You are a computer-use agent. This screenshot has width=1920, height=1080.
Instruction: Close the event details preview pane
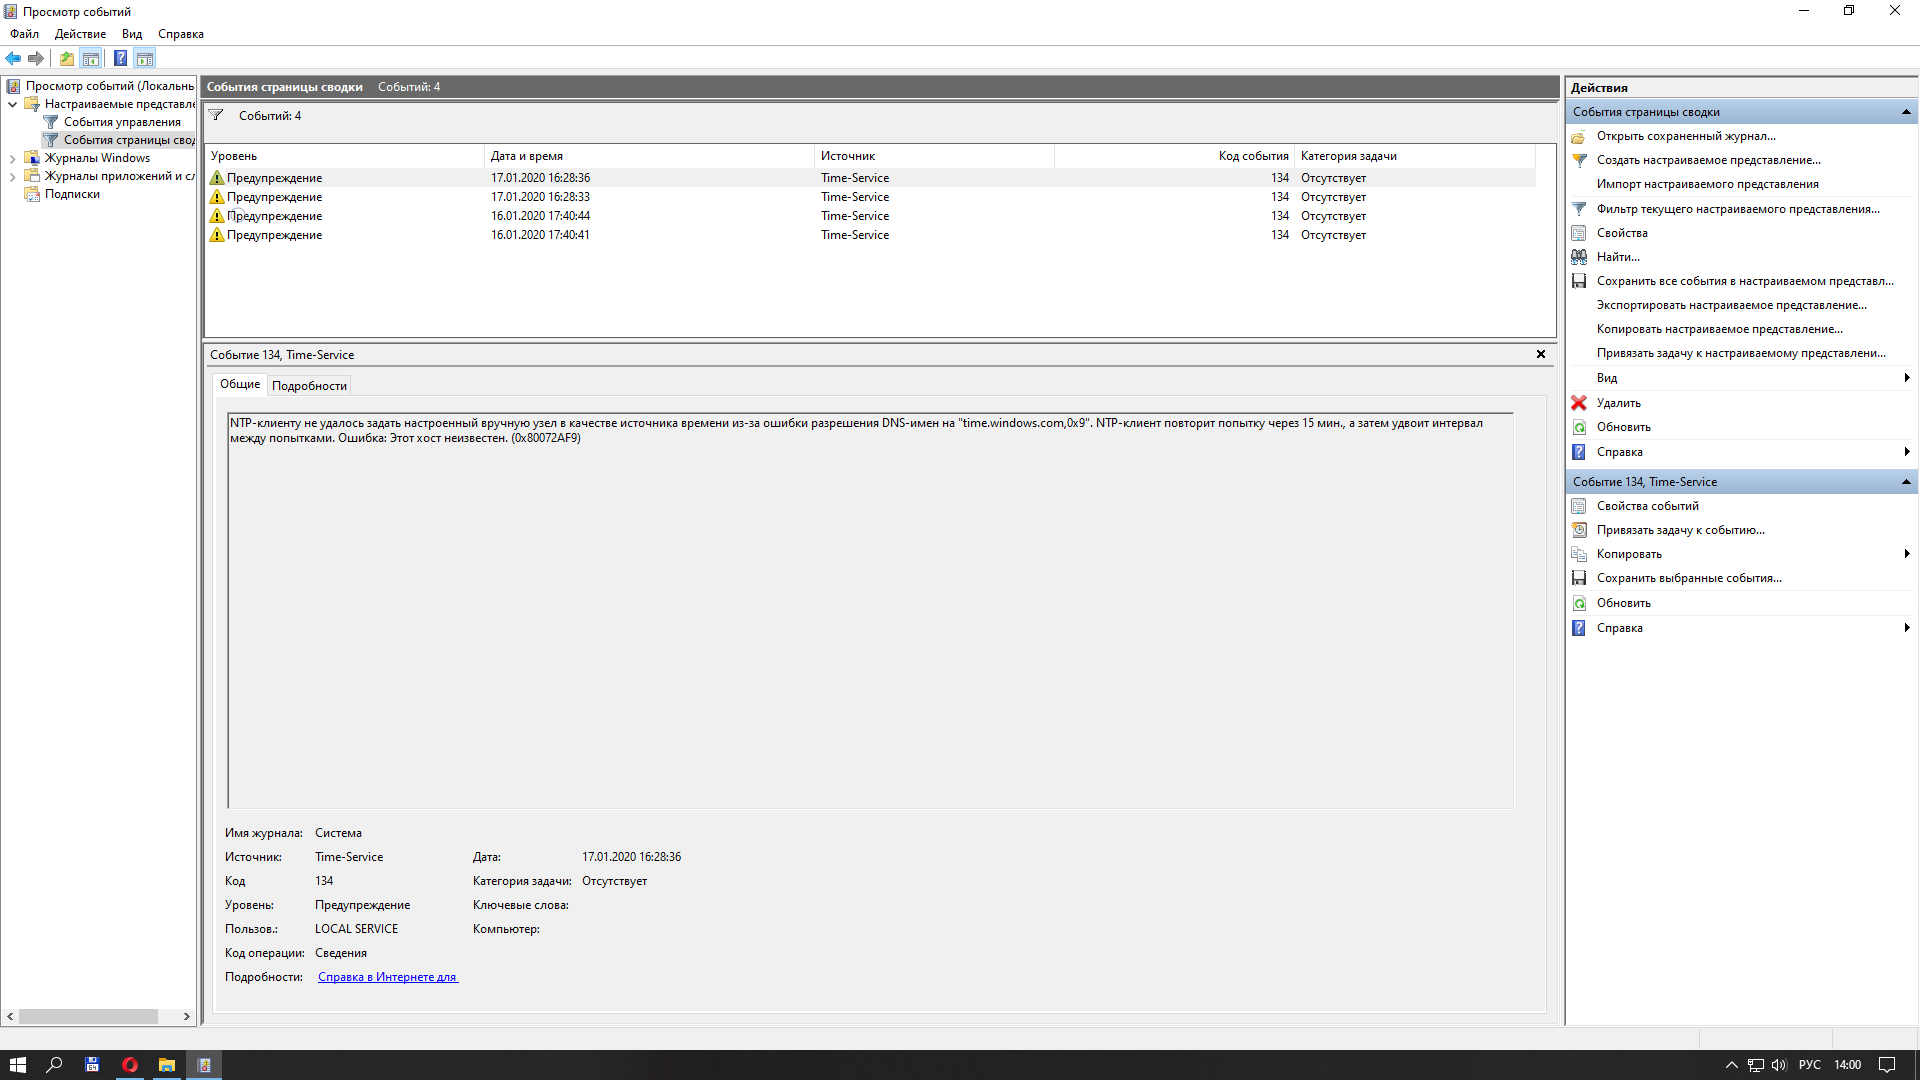(1541, 354)
